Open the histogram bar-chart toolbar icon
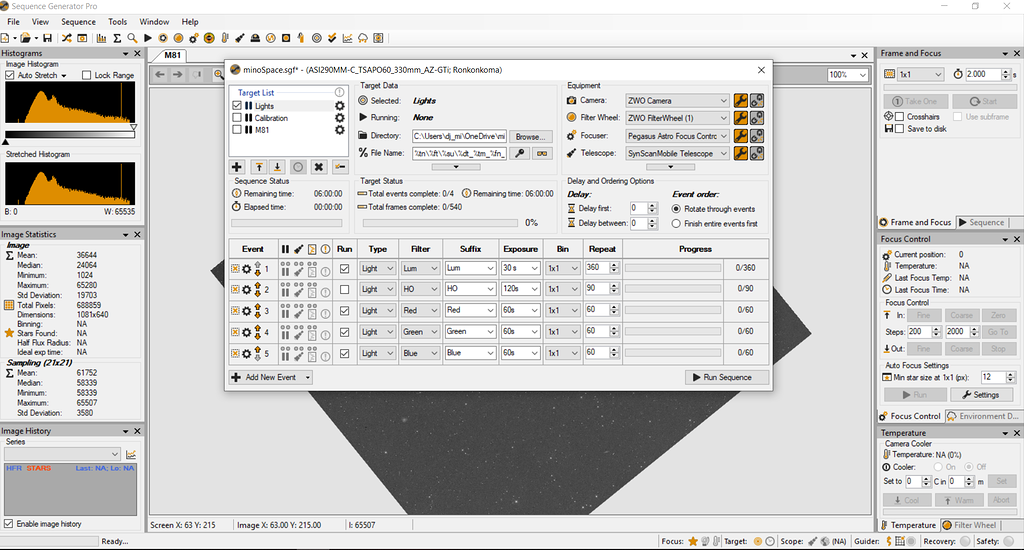The width and height of the screenshot is (1024, 550). (x=101, y=39)
